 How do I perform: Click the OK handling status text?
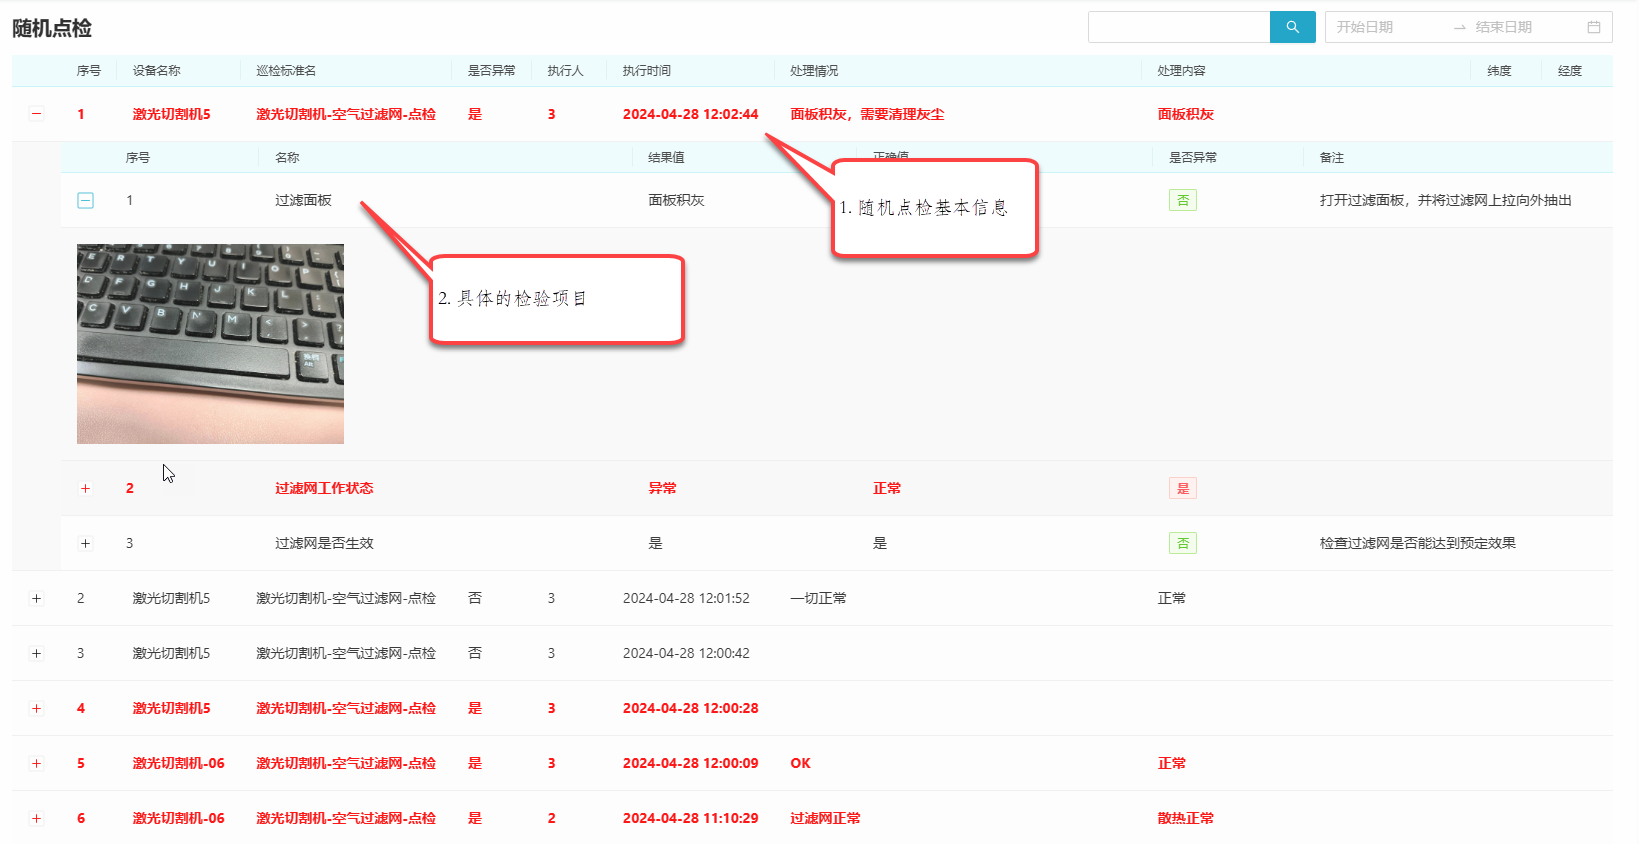click(800, 763)
